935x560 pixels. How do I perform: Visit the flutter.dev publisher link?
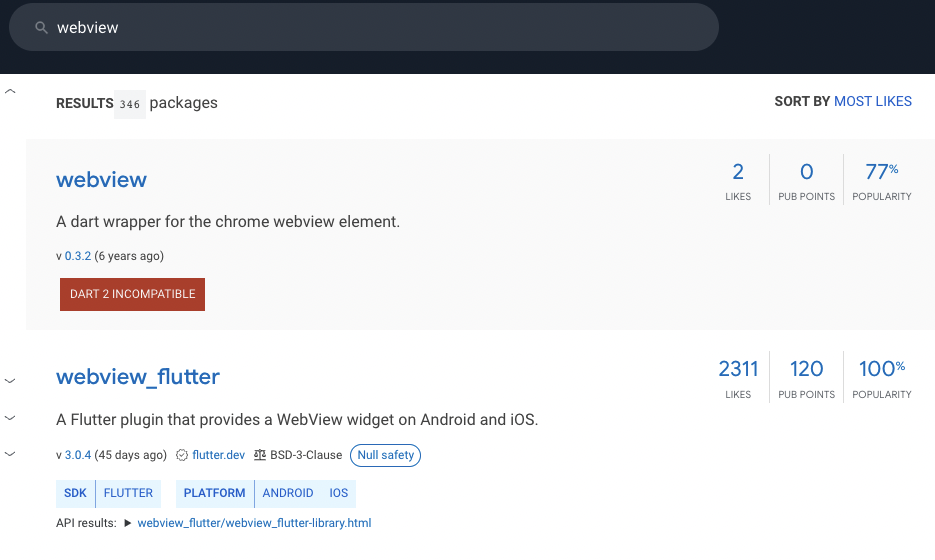(218, 455)
